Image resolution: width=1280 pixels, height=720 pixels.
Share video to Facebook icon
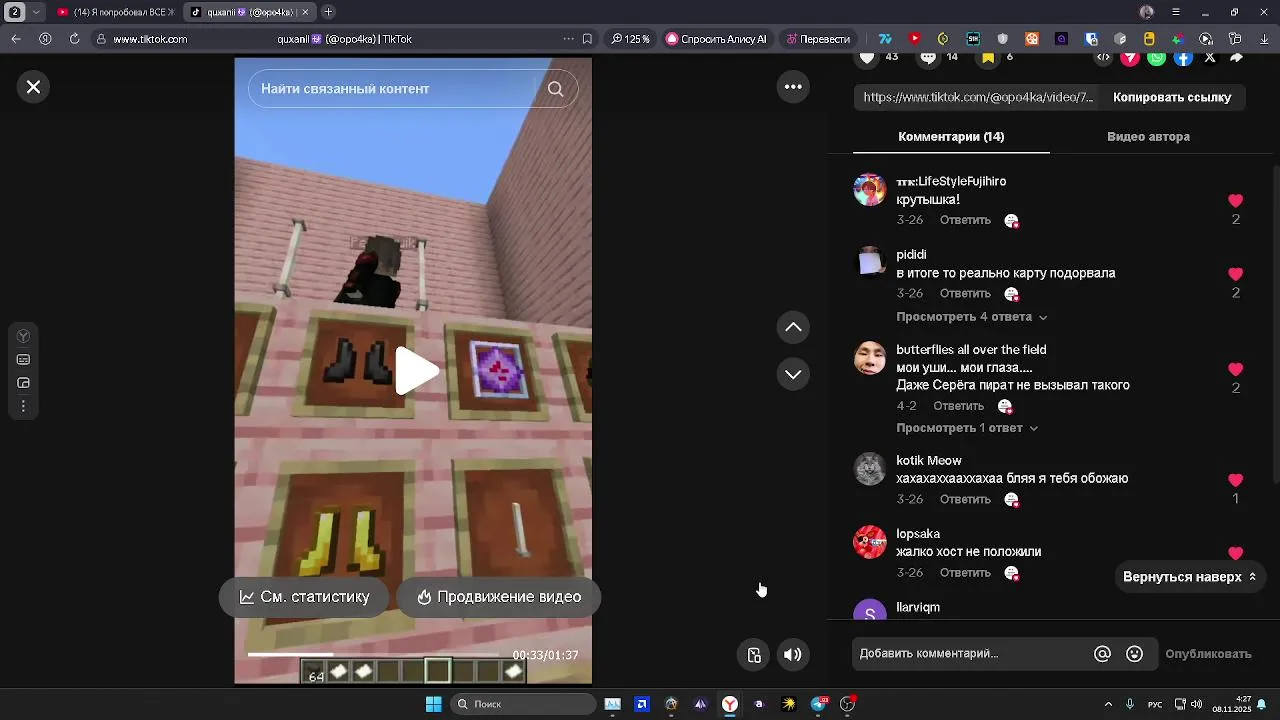pyautogui.click(x=1183, y=58)
